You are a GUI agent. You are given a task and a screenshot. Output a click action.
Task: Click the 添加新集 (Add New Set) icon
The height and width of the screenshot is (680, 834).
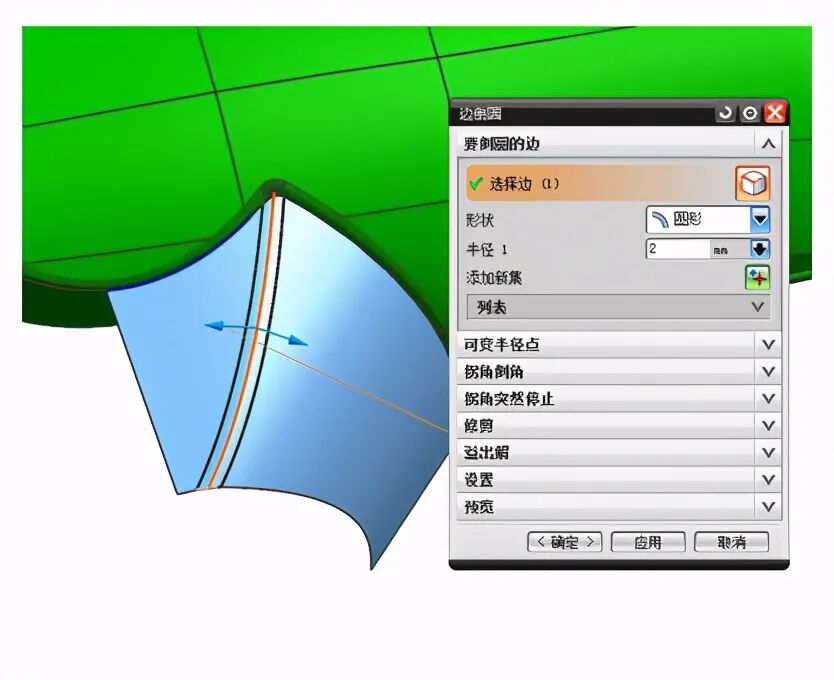pyautogui.click(x=757, y=277)
